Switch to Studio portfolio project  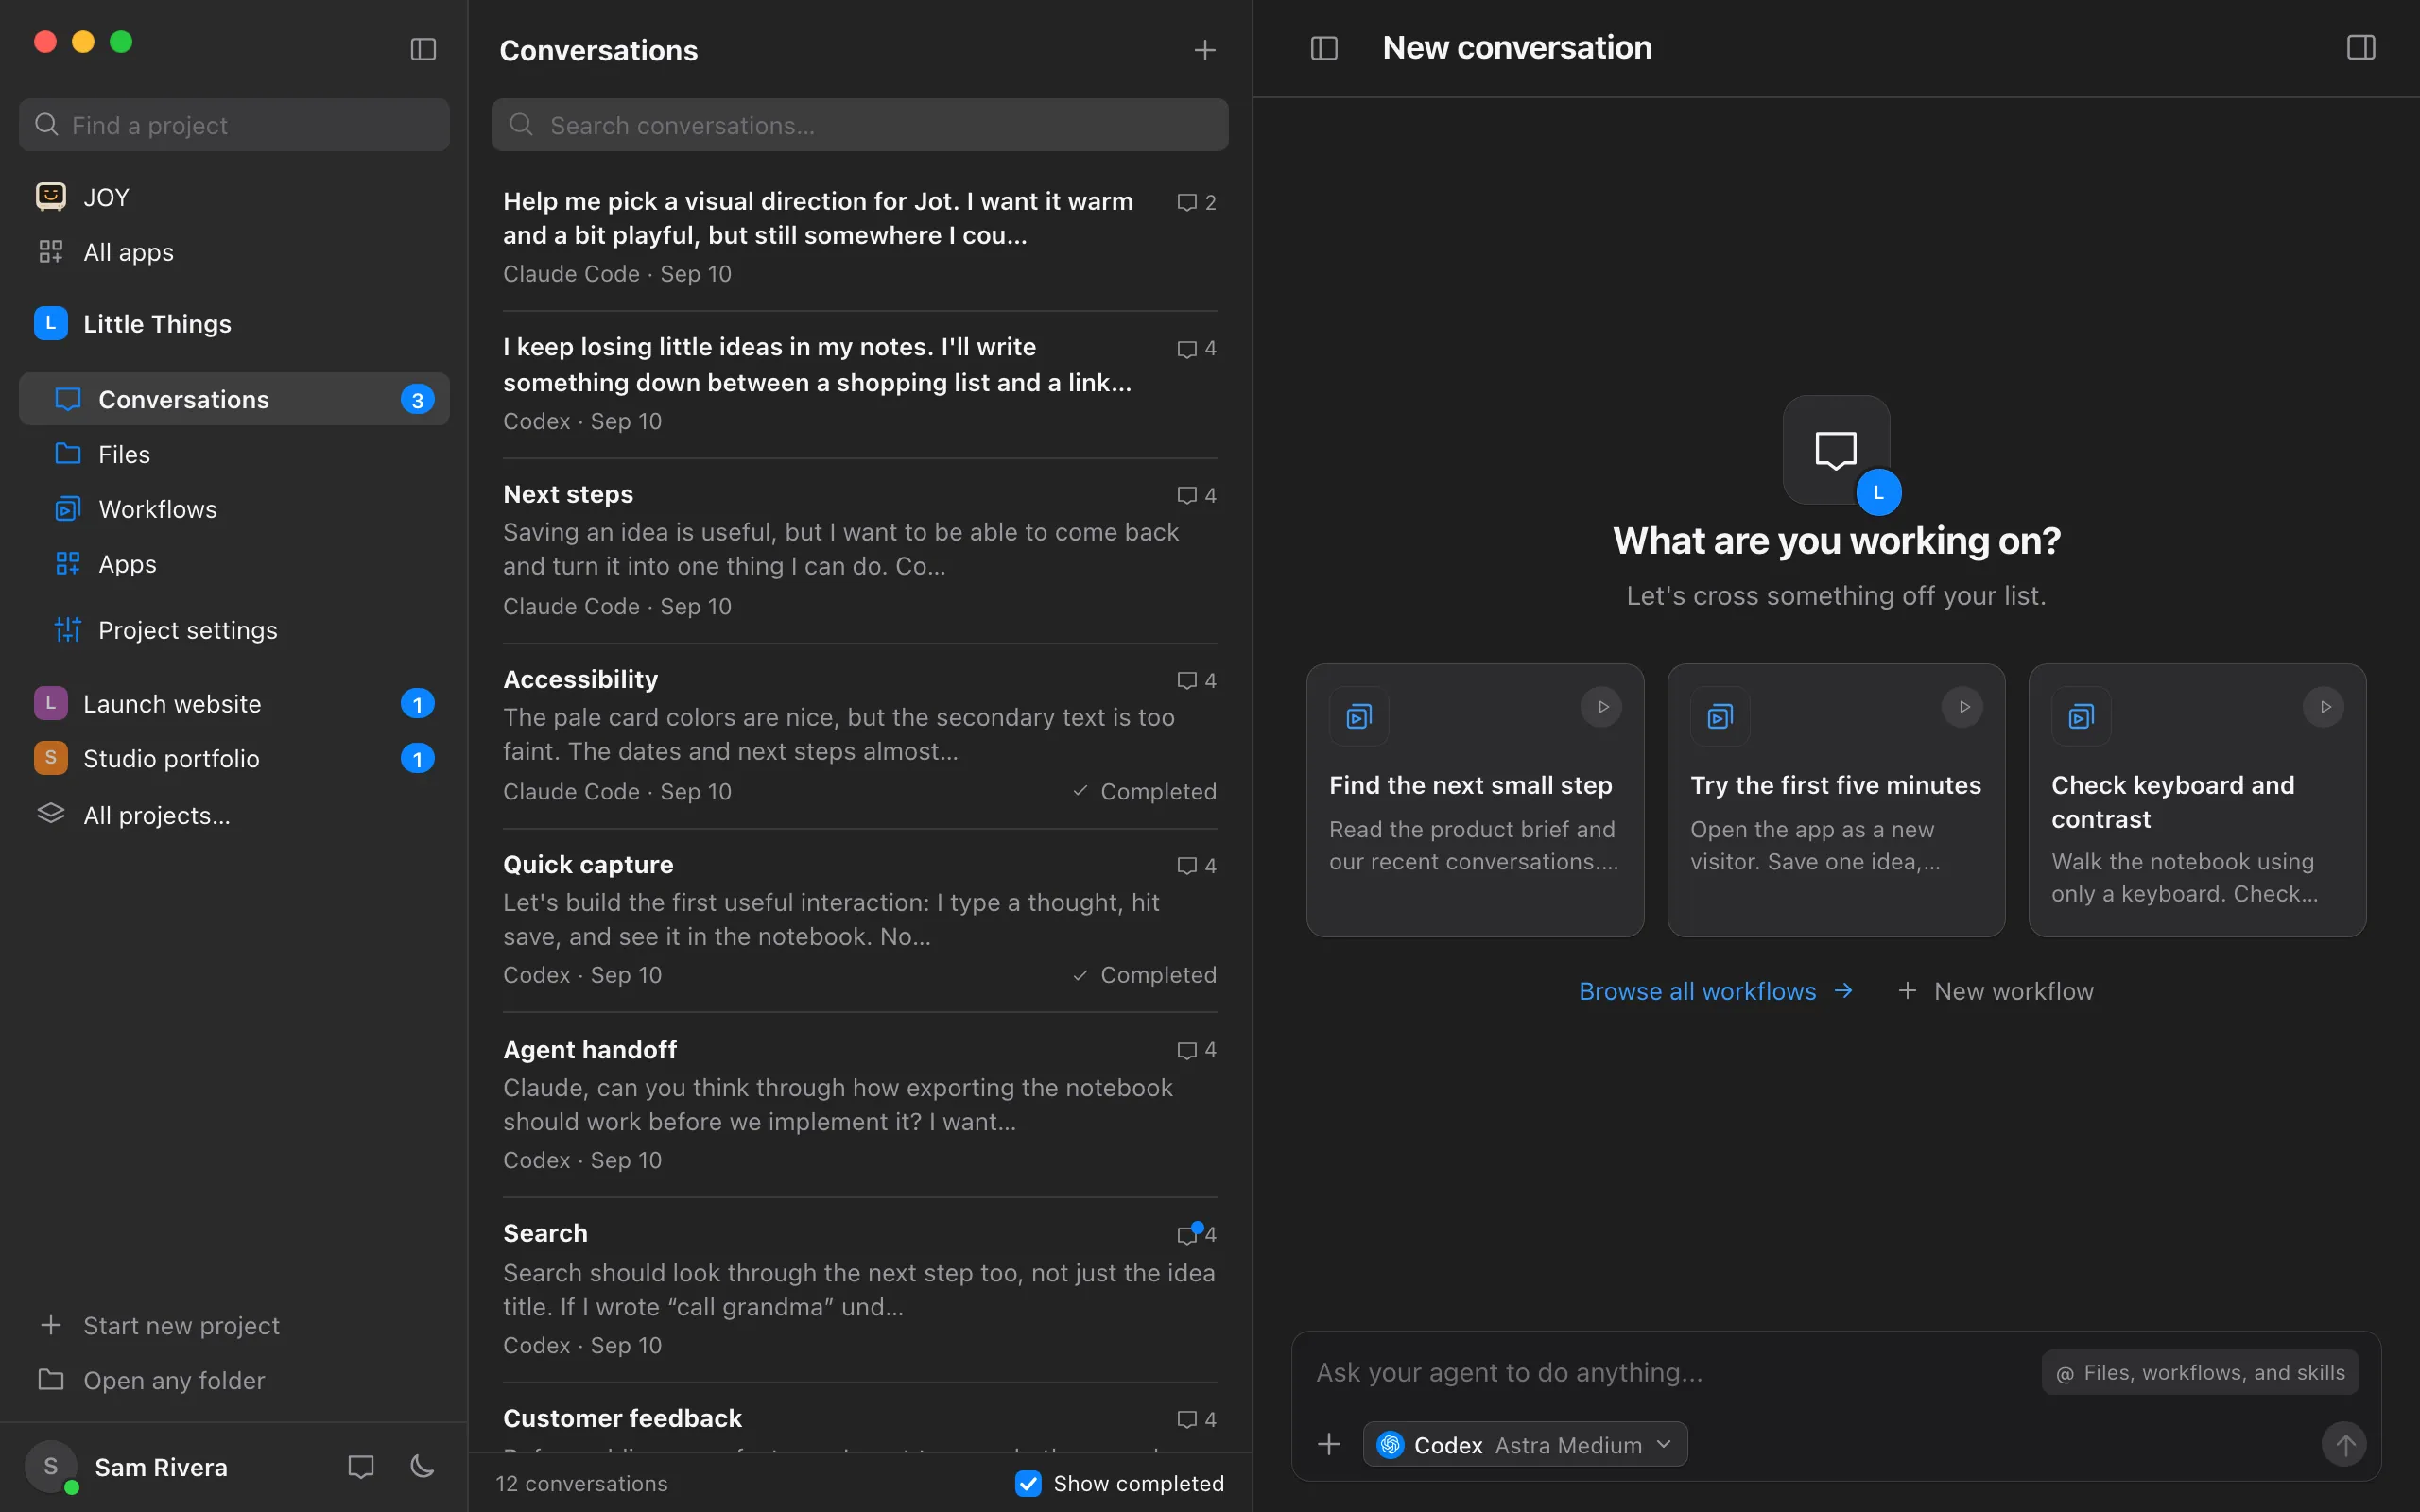pyautogui.click(x=234, y=759)
